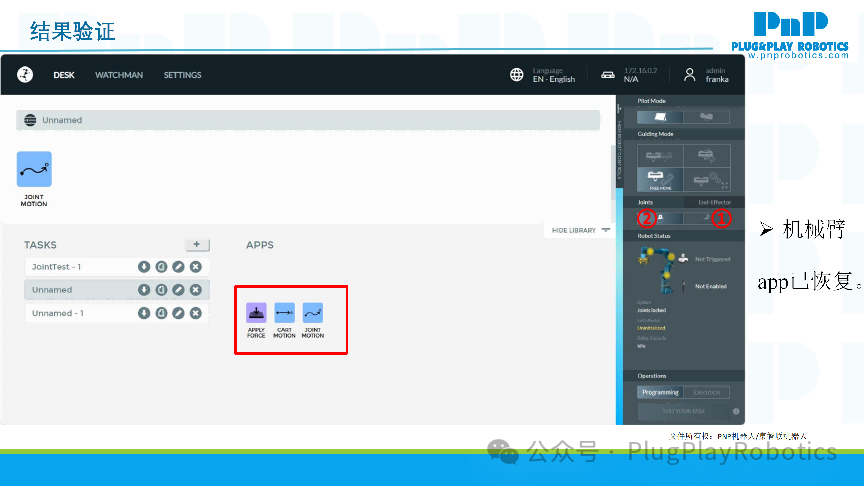The width and height of the screenshot is (864, 486).
Task: Click the Joints locked status text
Action: tap(652, 310)
